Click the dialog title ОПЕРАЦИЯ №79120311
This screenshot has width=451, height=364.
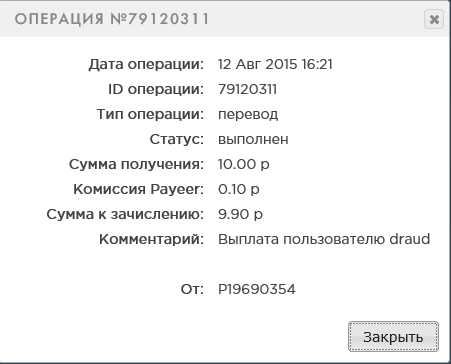pyautogui.click(x=112, y=19)
